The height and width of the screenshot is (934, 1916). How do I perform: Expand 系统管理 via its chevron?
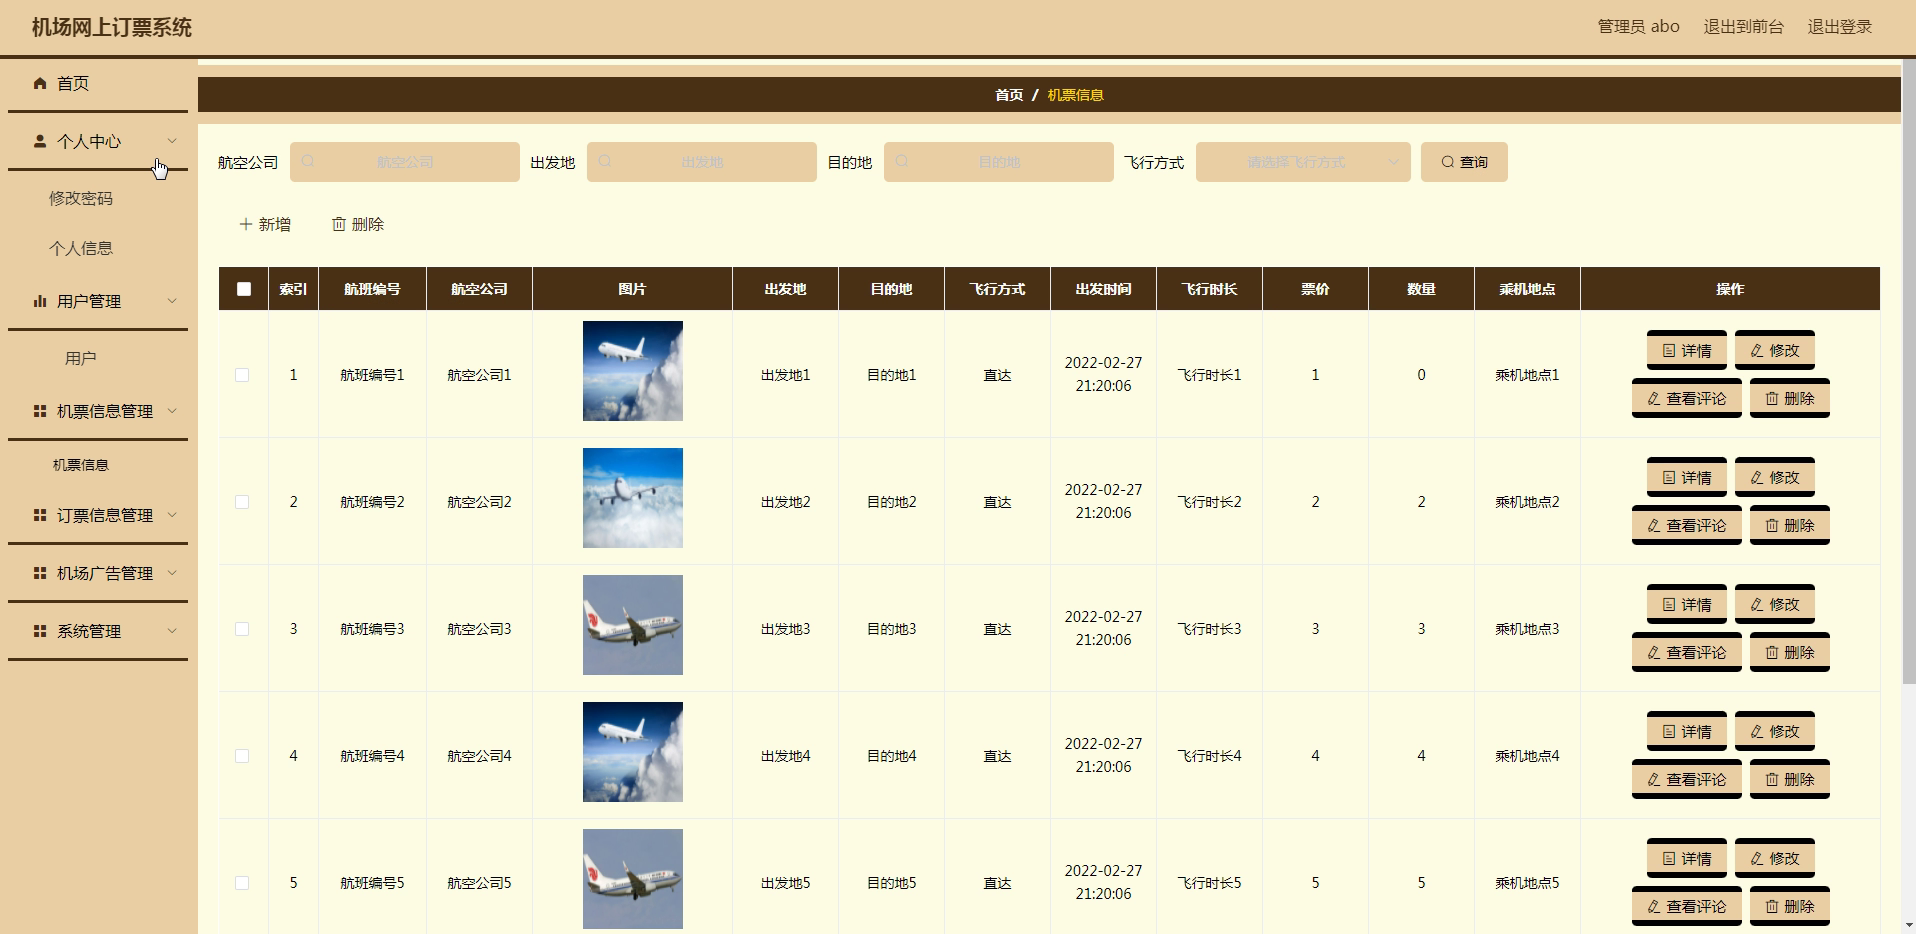pos(172,631)
